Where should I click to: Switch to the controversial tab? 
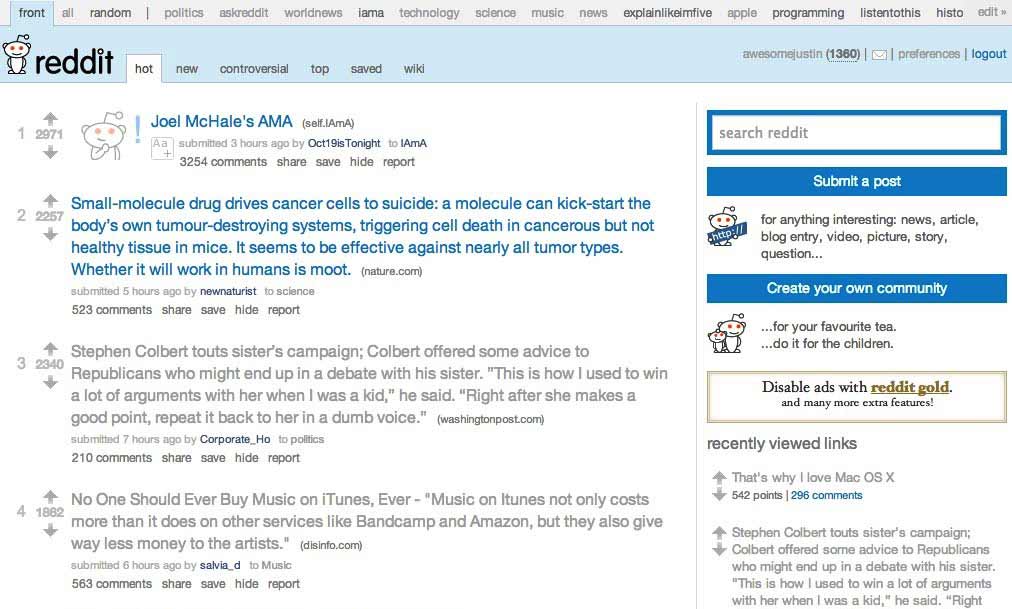tap(254, 68)
